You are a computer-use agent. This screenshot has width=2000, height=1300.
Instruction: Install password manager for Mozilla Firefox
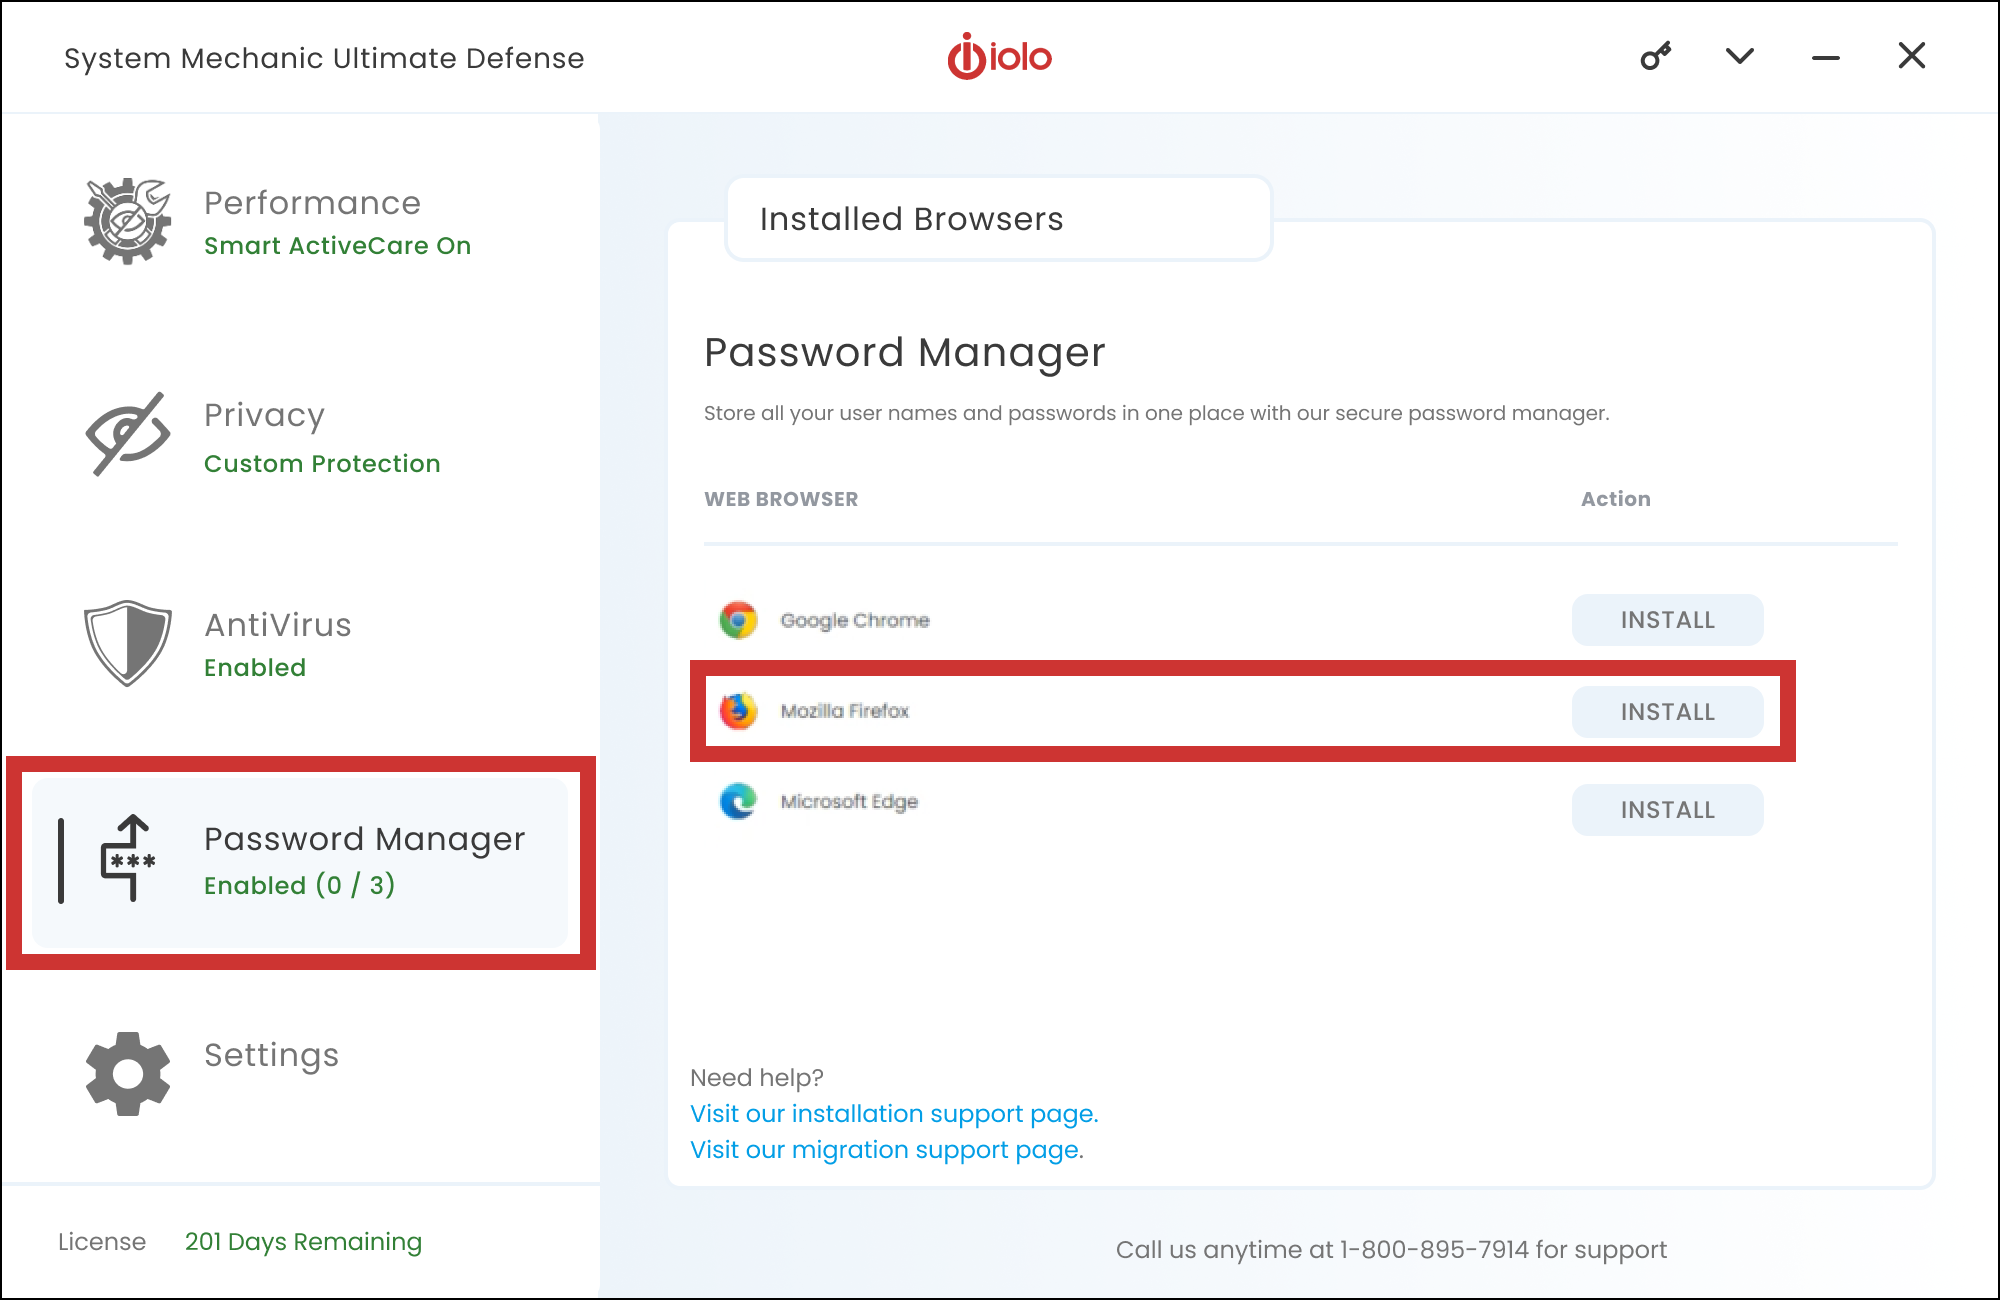coord(1667,712)
